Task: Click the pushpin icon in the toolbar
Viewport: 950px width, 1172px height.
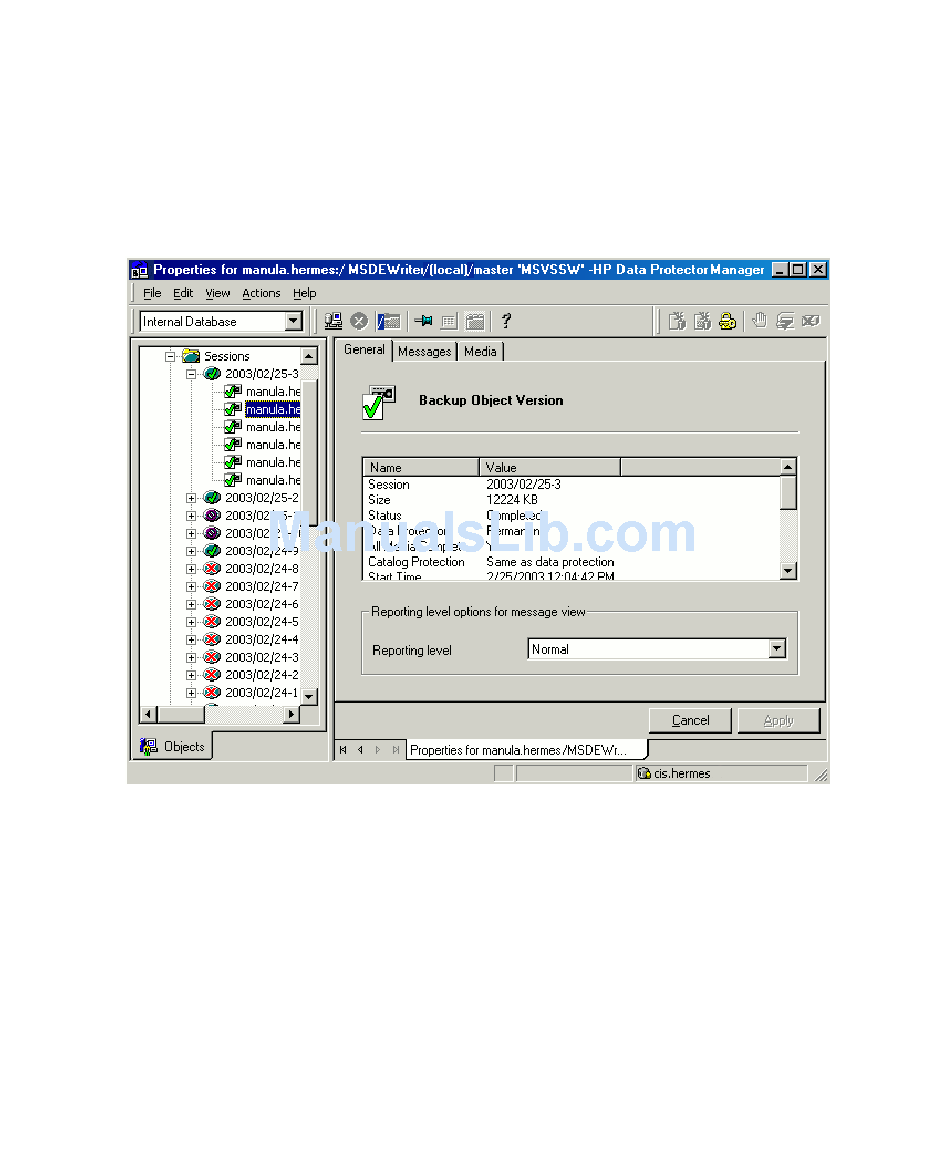Action: (423, 321)
